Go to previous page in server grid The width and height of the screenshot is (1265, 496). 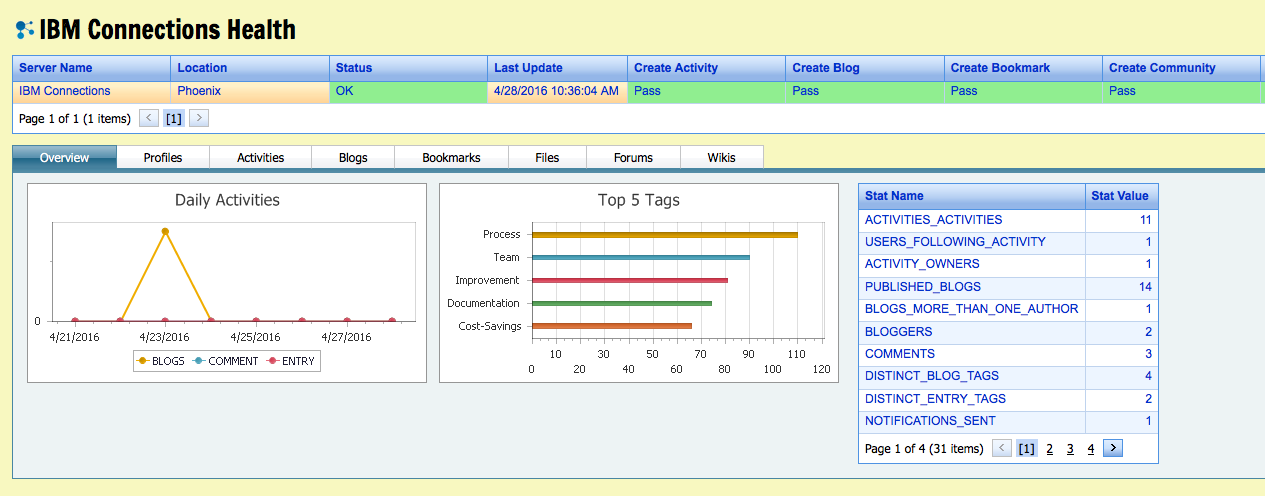coord(148,118)
